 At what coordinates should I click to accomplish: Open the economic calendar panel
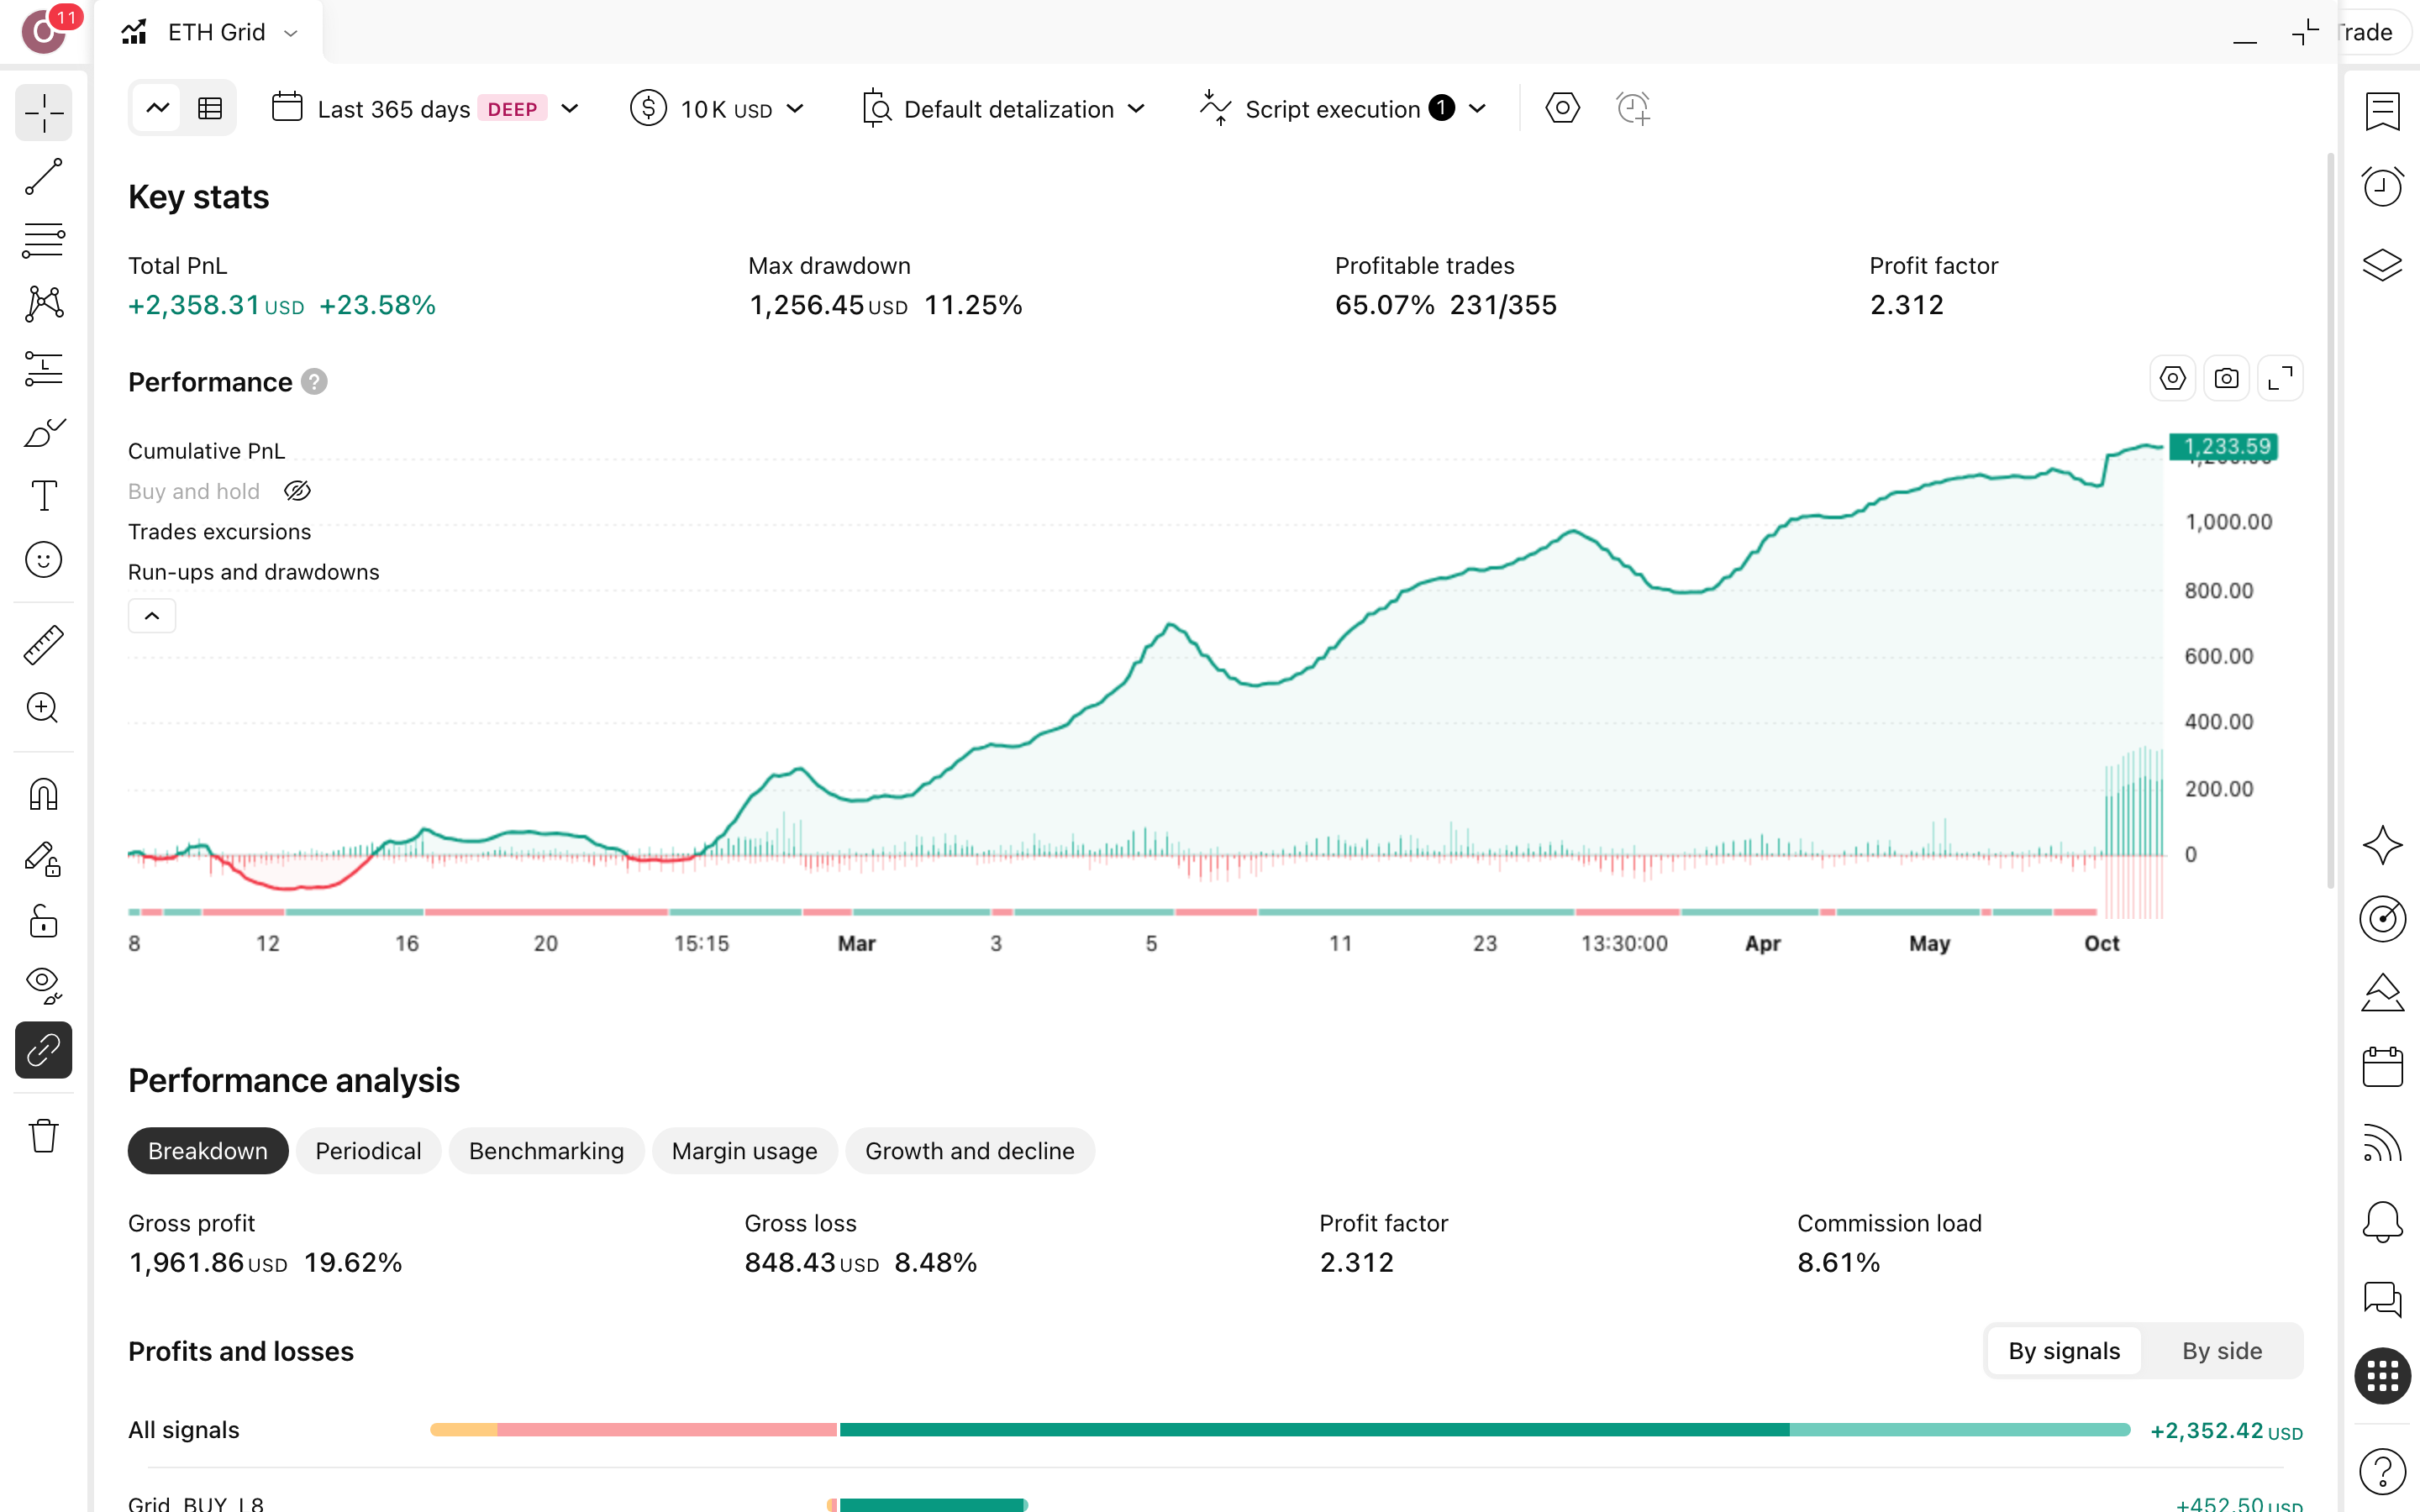pos(2382,1067)
